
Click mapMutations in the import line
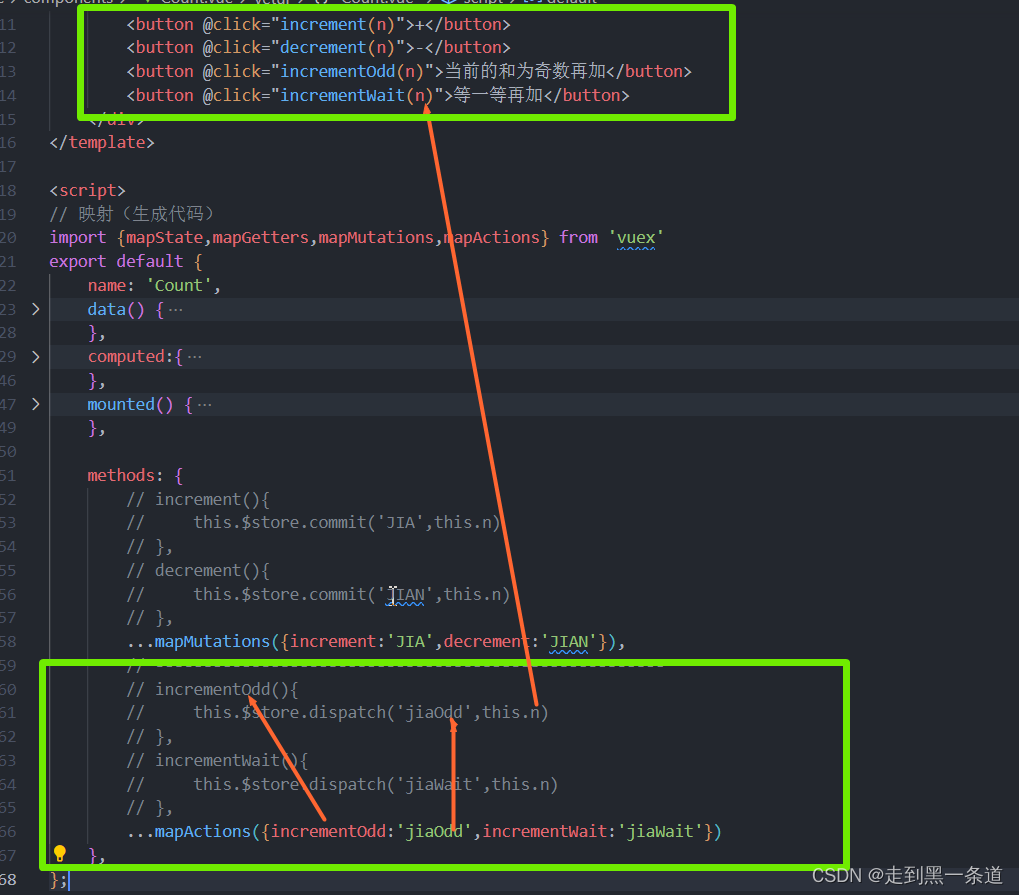(376, 238)
